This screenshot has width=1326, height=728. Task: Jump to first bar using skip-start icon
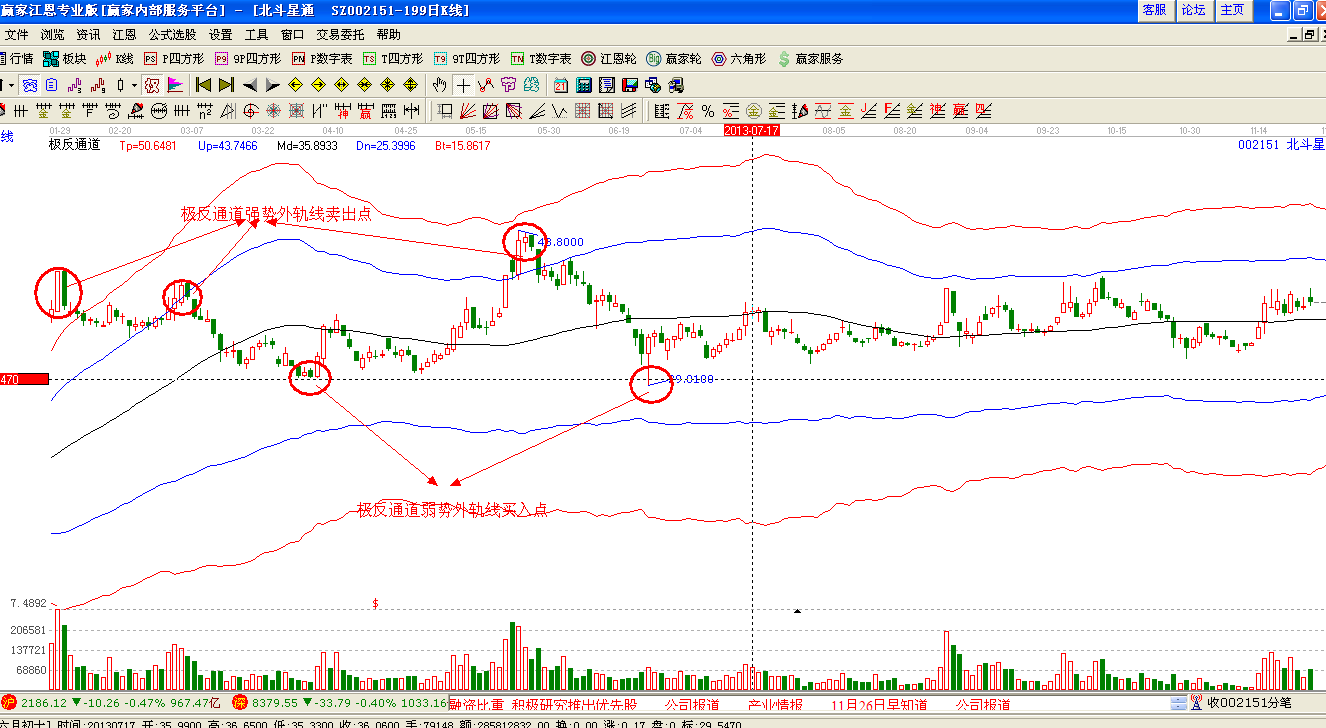[x=203, y=85]
